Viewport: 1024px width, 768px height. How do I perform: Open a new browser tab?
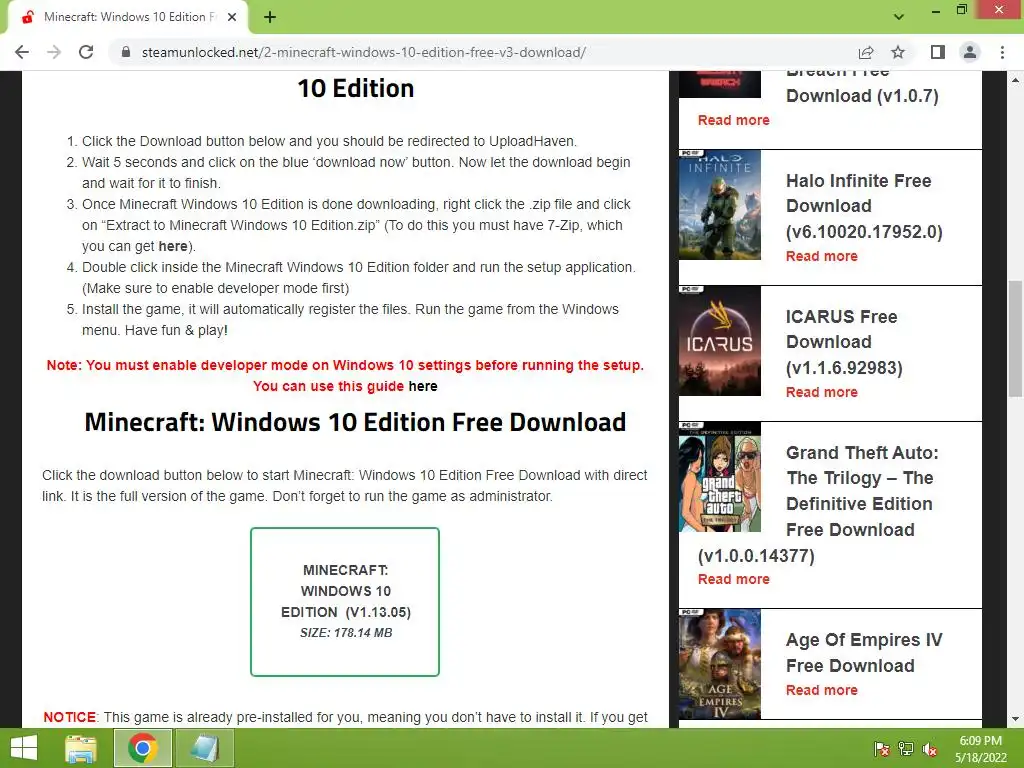point(270,17)
